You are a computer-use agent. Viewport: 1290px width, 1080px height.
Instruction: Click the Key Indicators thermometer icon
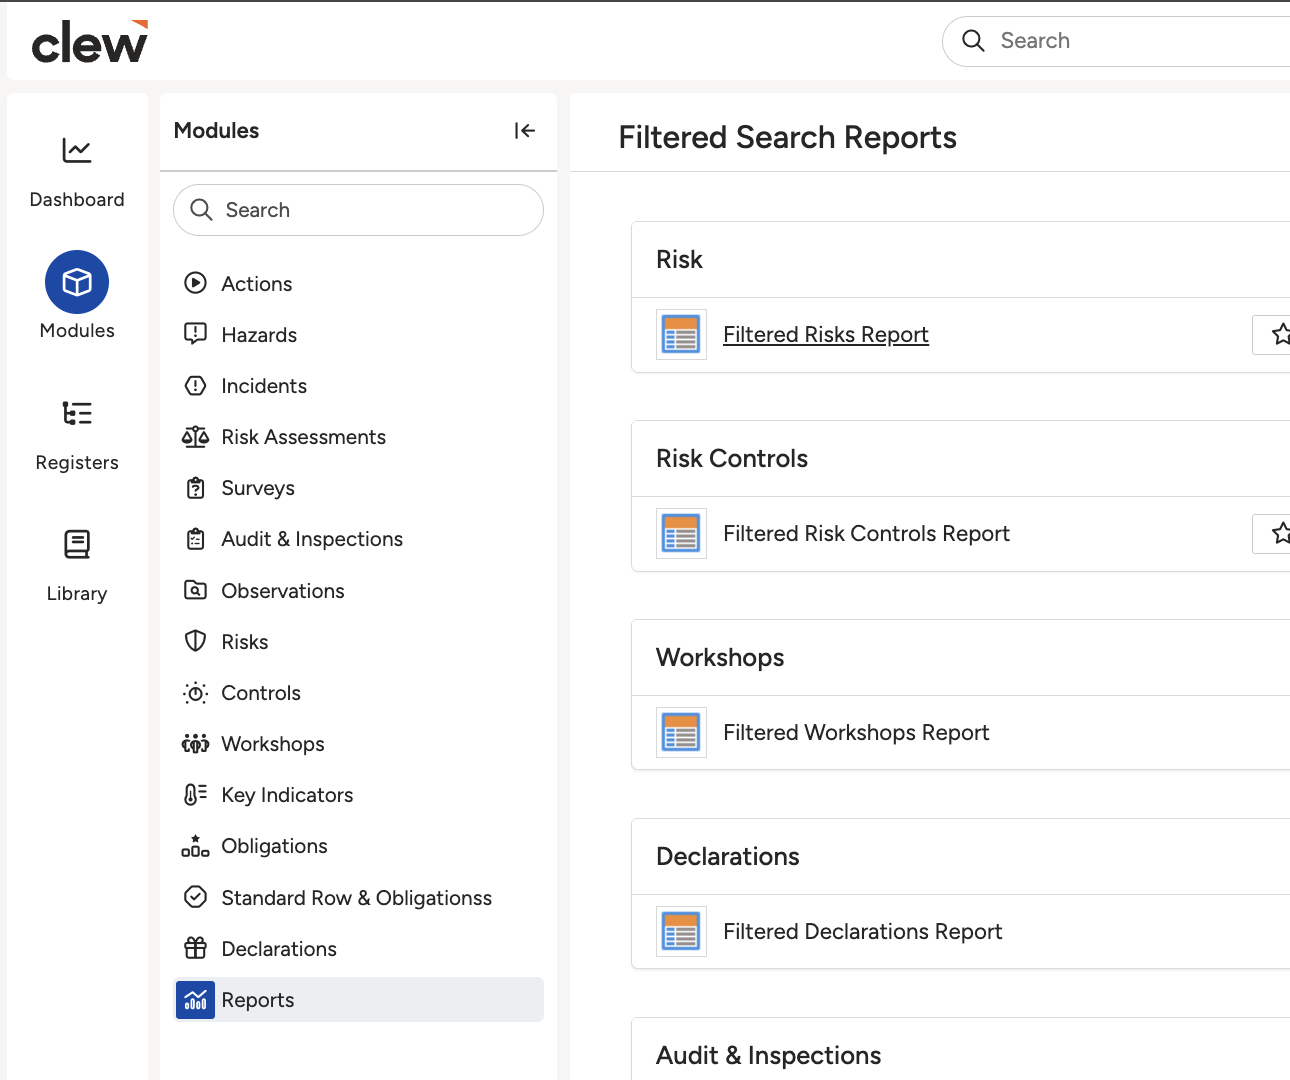(x=196, y=795)
